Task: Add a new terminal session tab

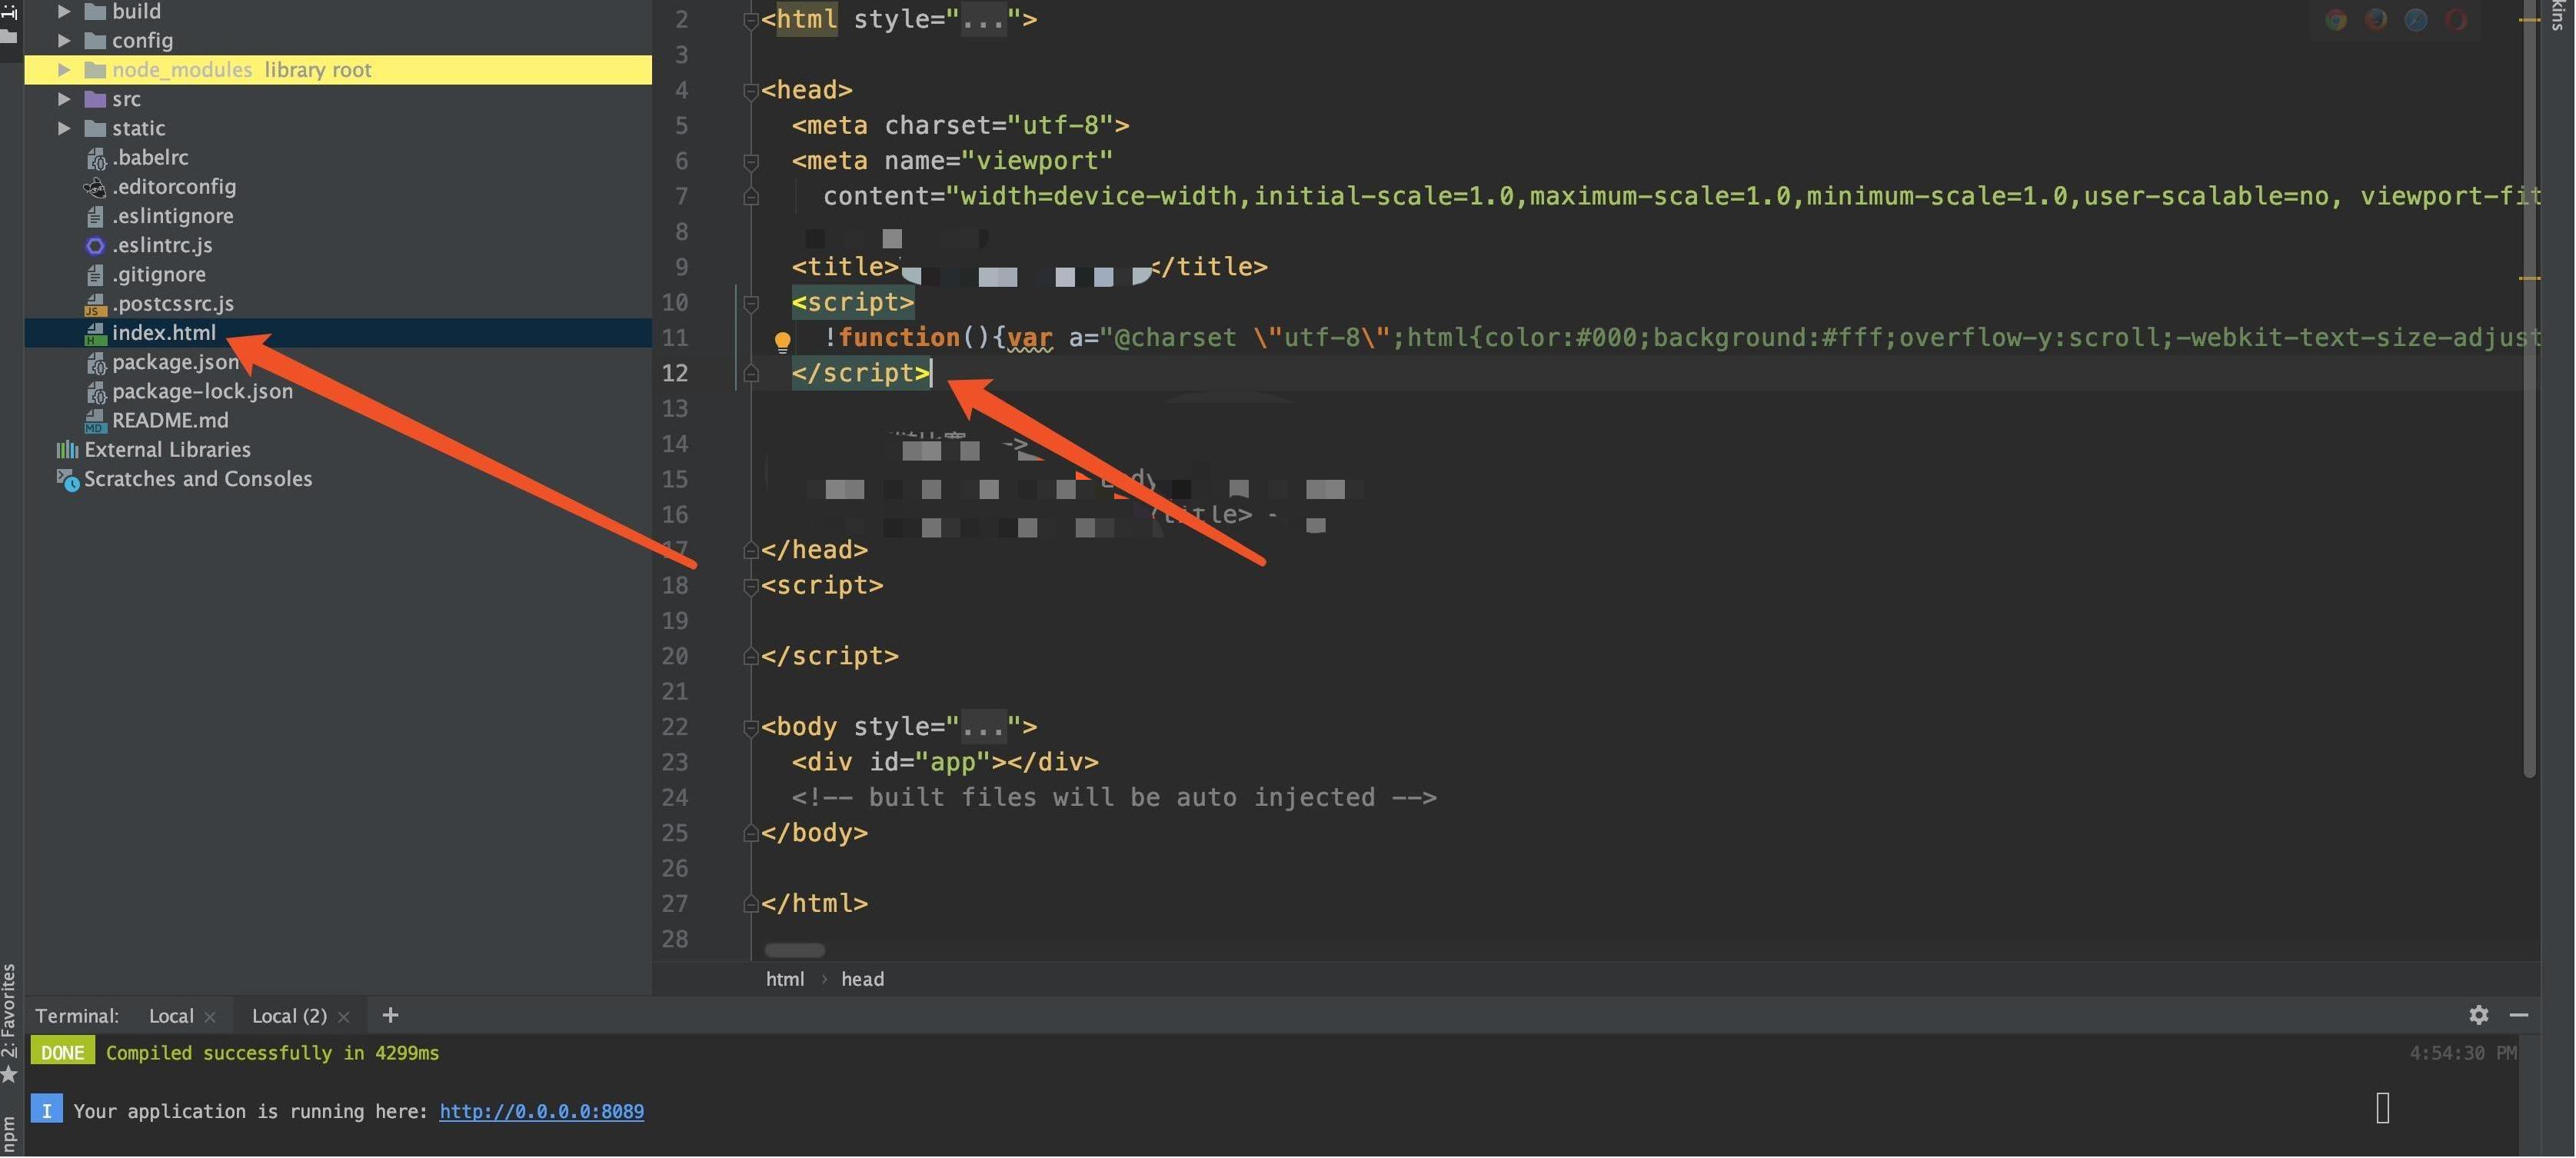Action: [x=390, y=1015]
